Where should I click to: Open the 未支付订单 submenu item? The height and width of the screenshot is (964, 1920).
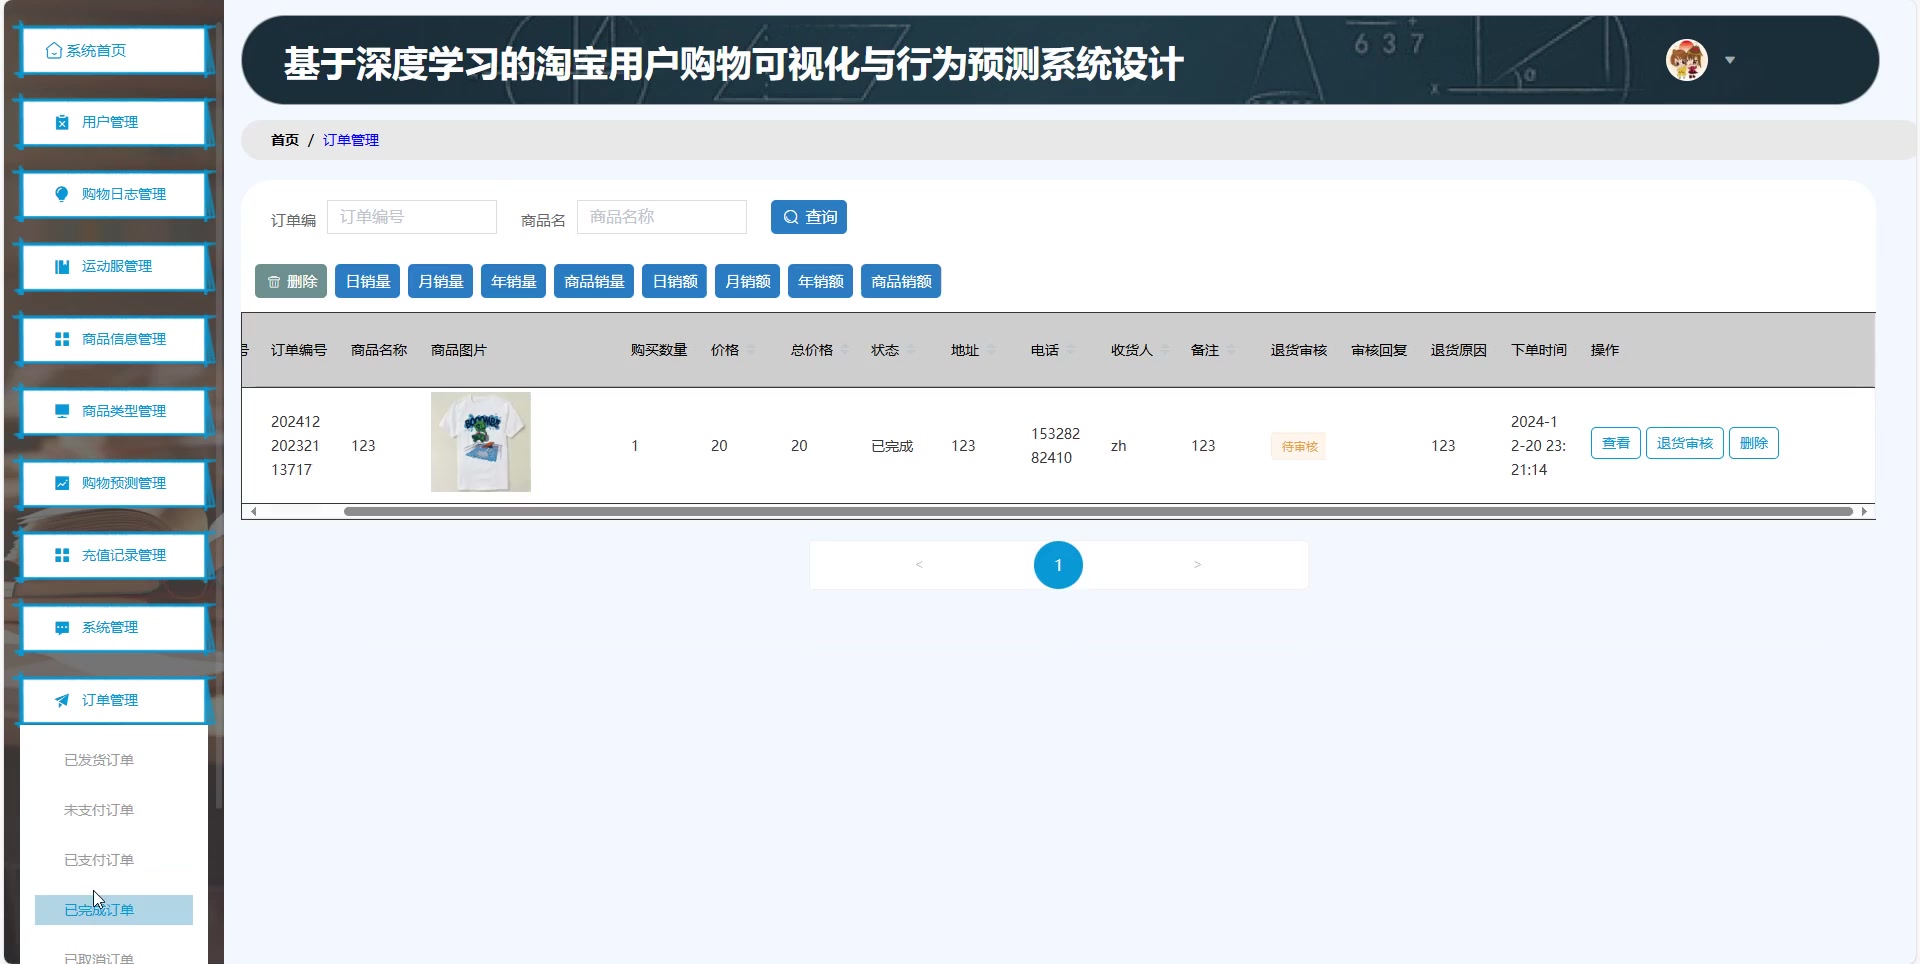tap(99, 810)
